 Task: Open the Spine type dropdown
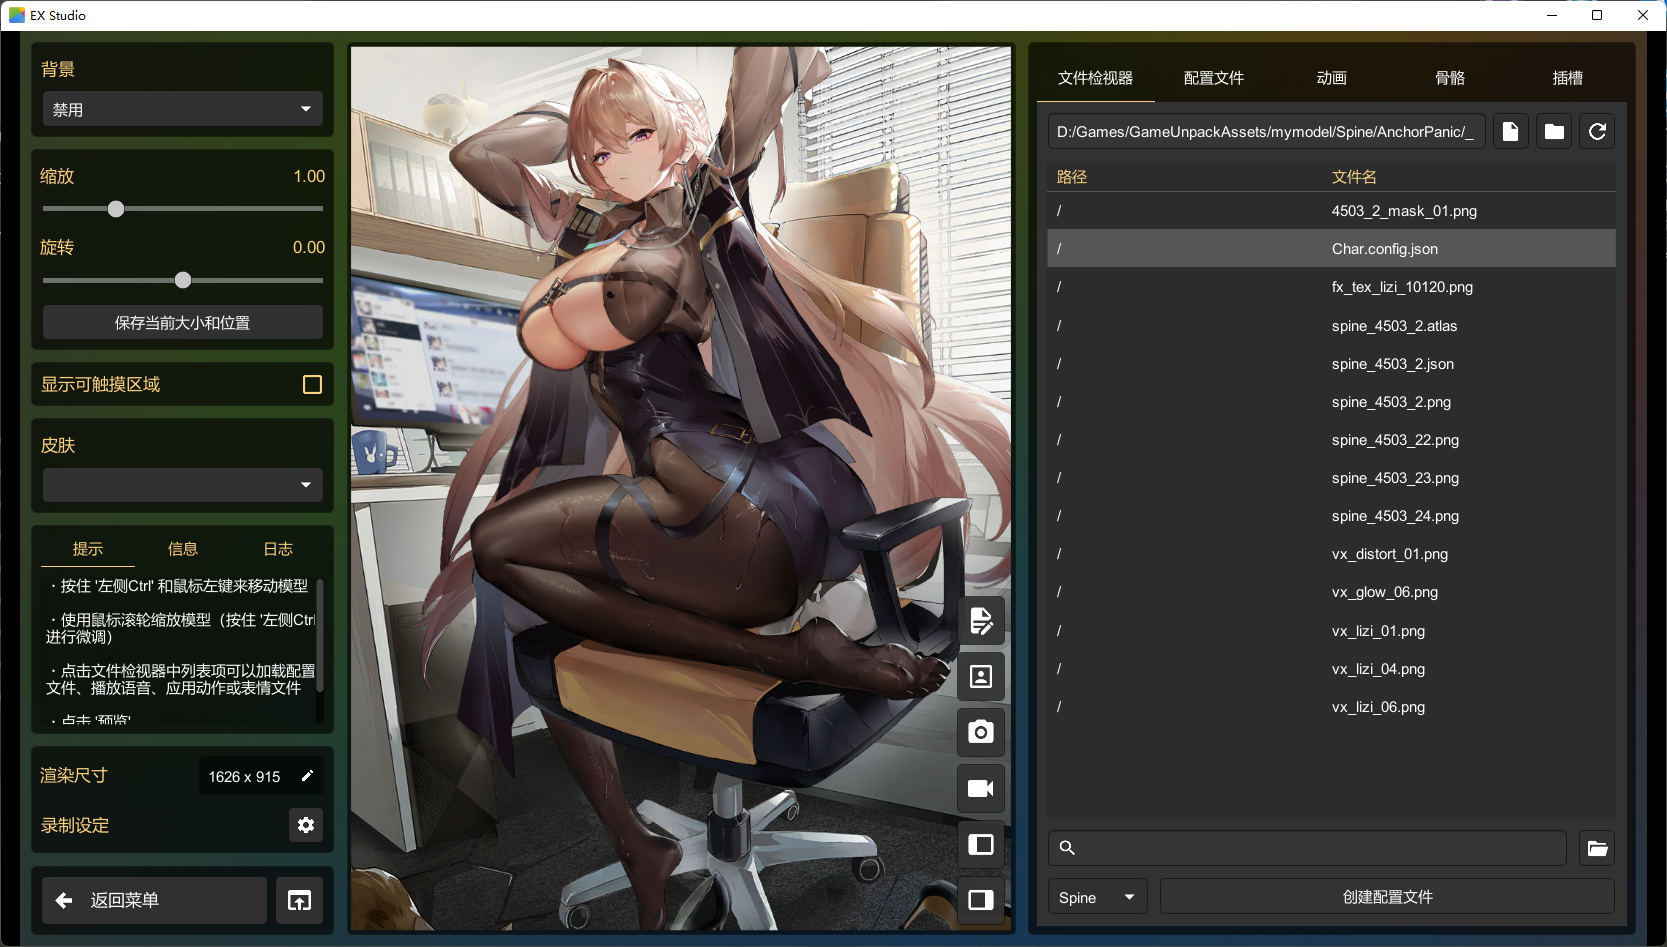pos(1097,897)
